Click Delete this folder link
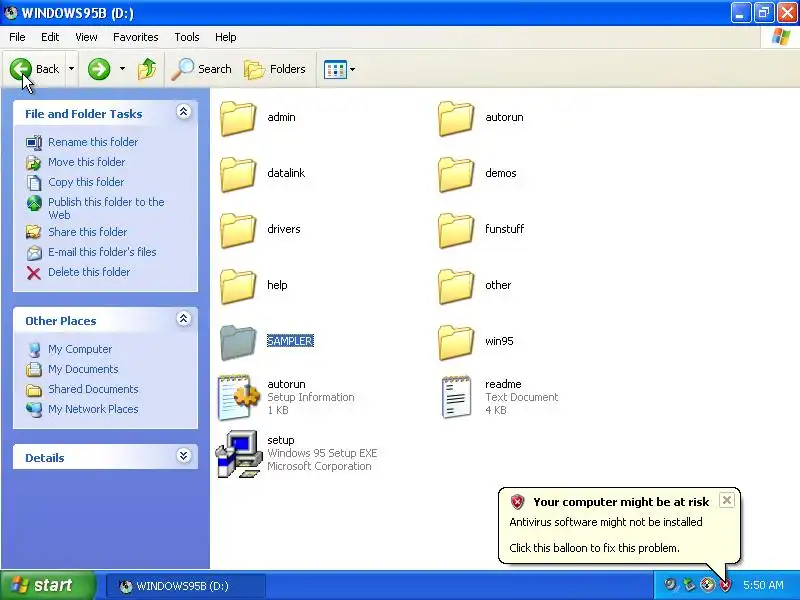This screenshot has width=800, height=600. pos(89,272)
